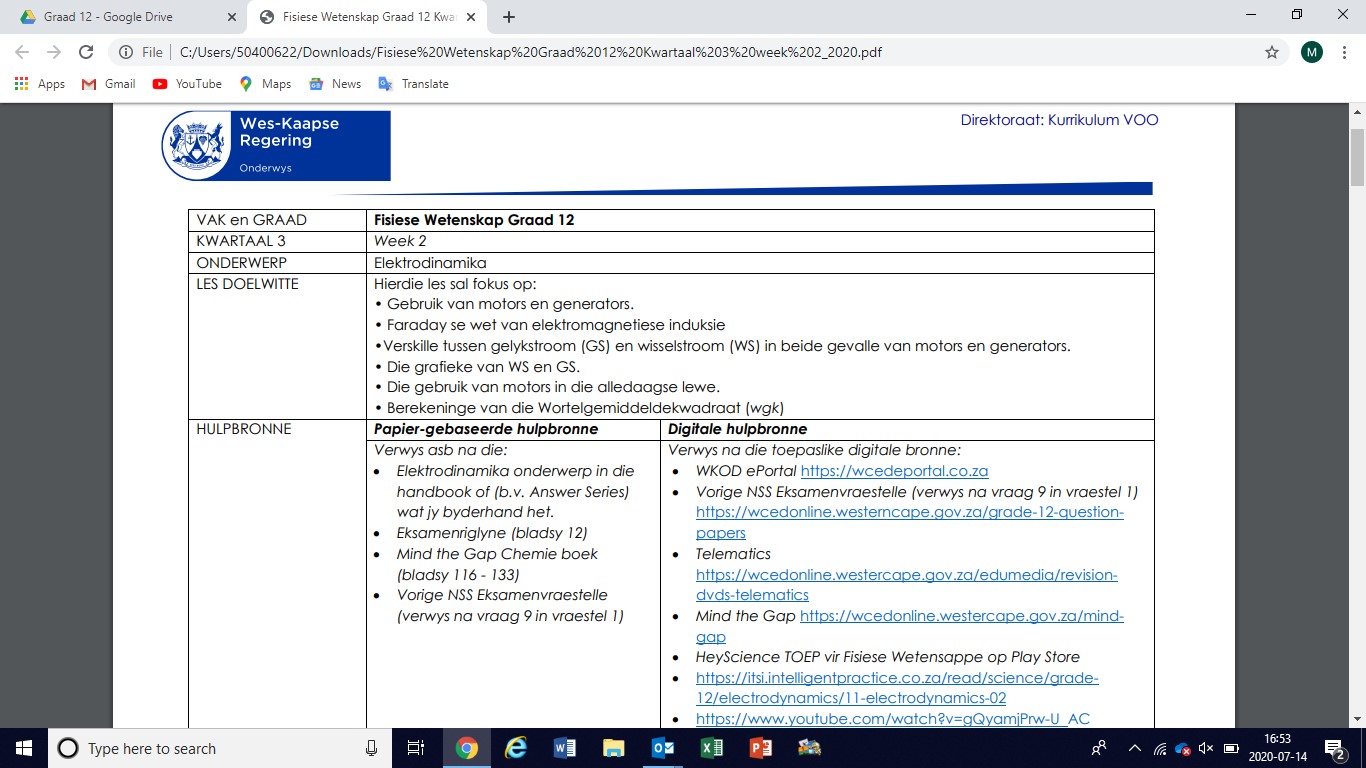Image resolution: width=1366 pixels, height=768 pixels.
Task: Open the News bookmark
Action: (x=335, y=84)
